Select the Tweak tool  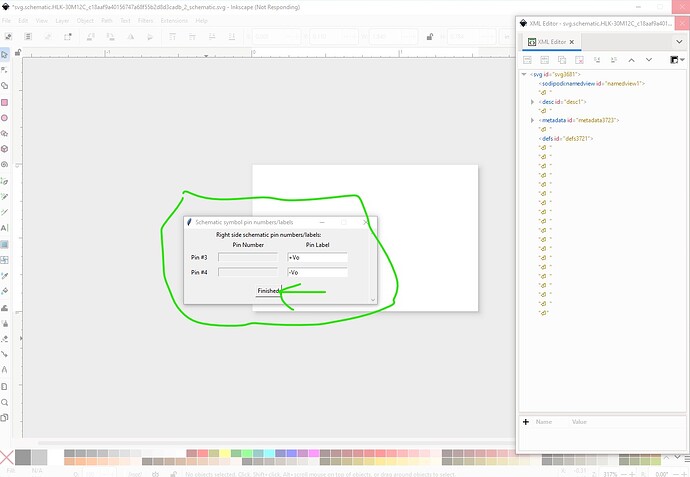[x=4, y=308]
